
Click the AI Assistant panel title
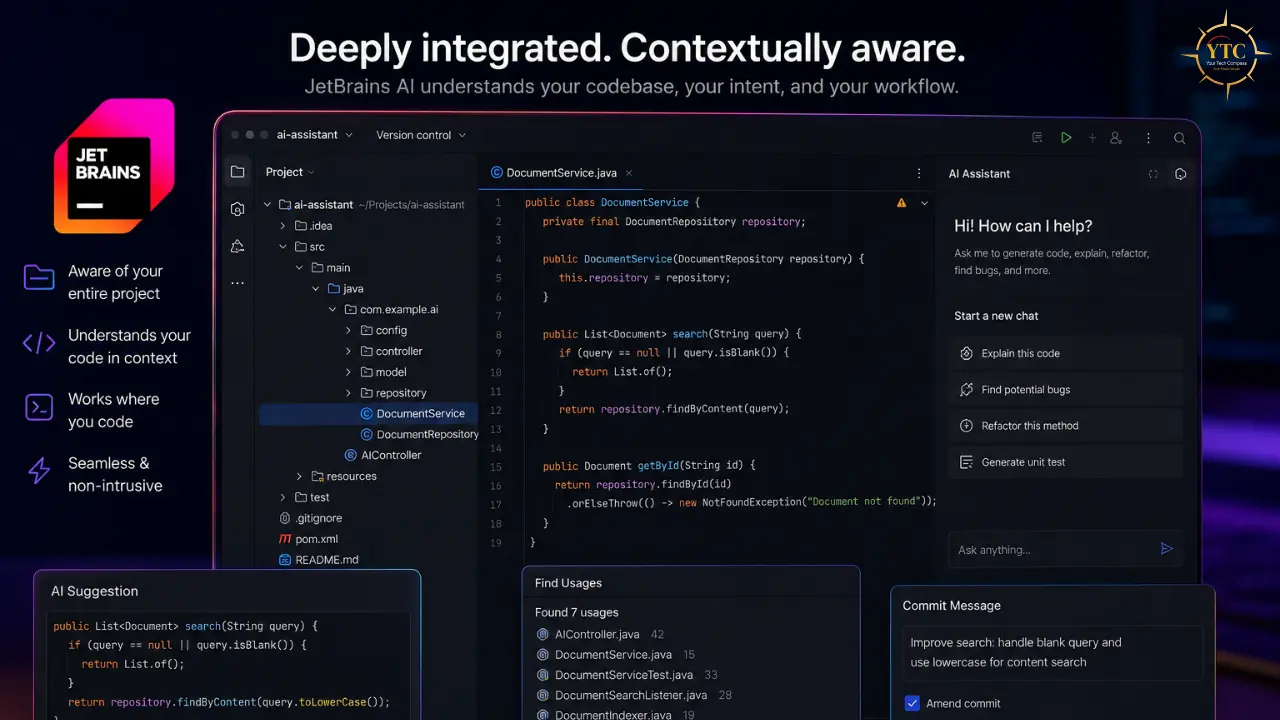pos(979,174)
